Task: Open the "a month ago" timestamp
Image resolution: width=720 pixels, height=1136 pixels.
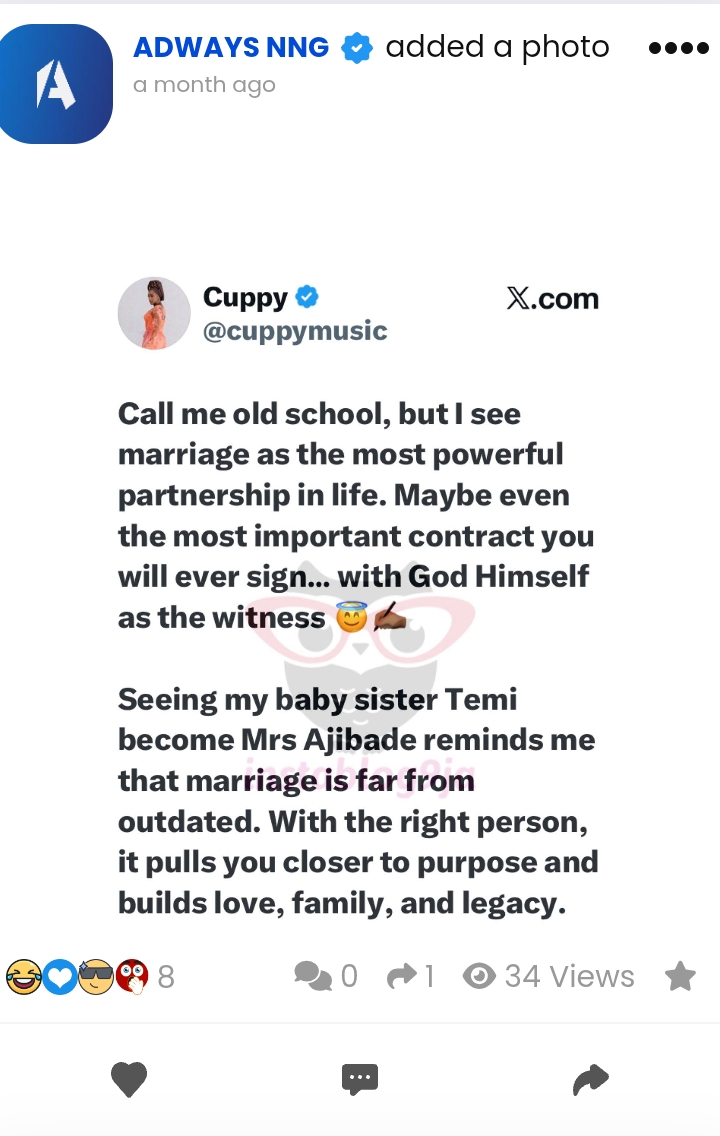Action: click(204, 85)
